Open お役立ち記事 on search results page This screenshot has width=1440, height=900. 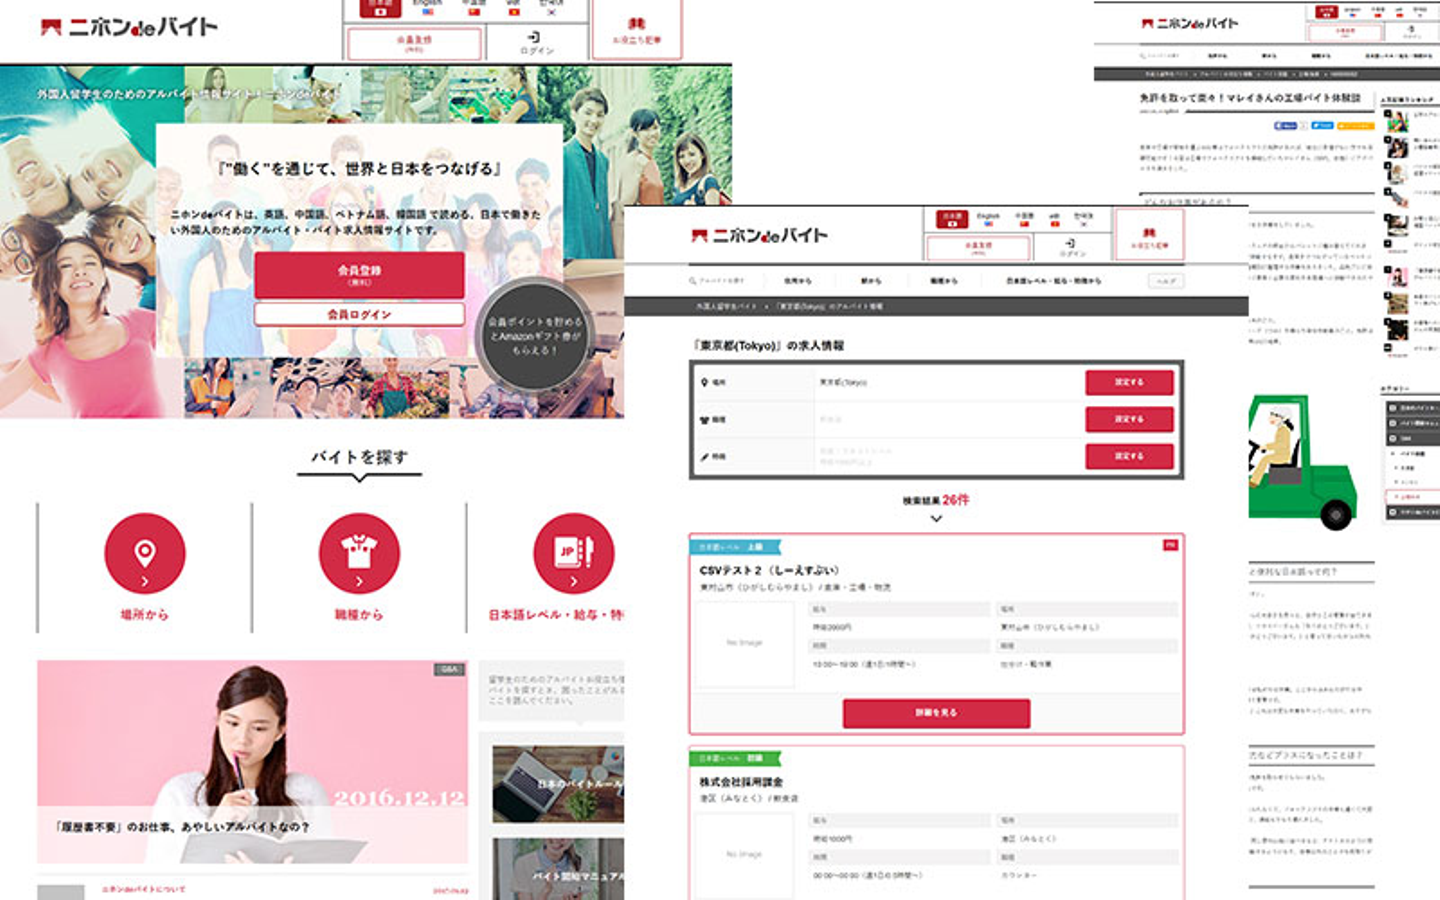[x=1149, y=235]
